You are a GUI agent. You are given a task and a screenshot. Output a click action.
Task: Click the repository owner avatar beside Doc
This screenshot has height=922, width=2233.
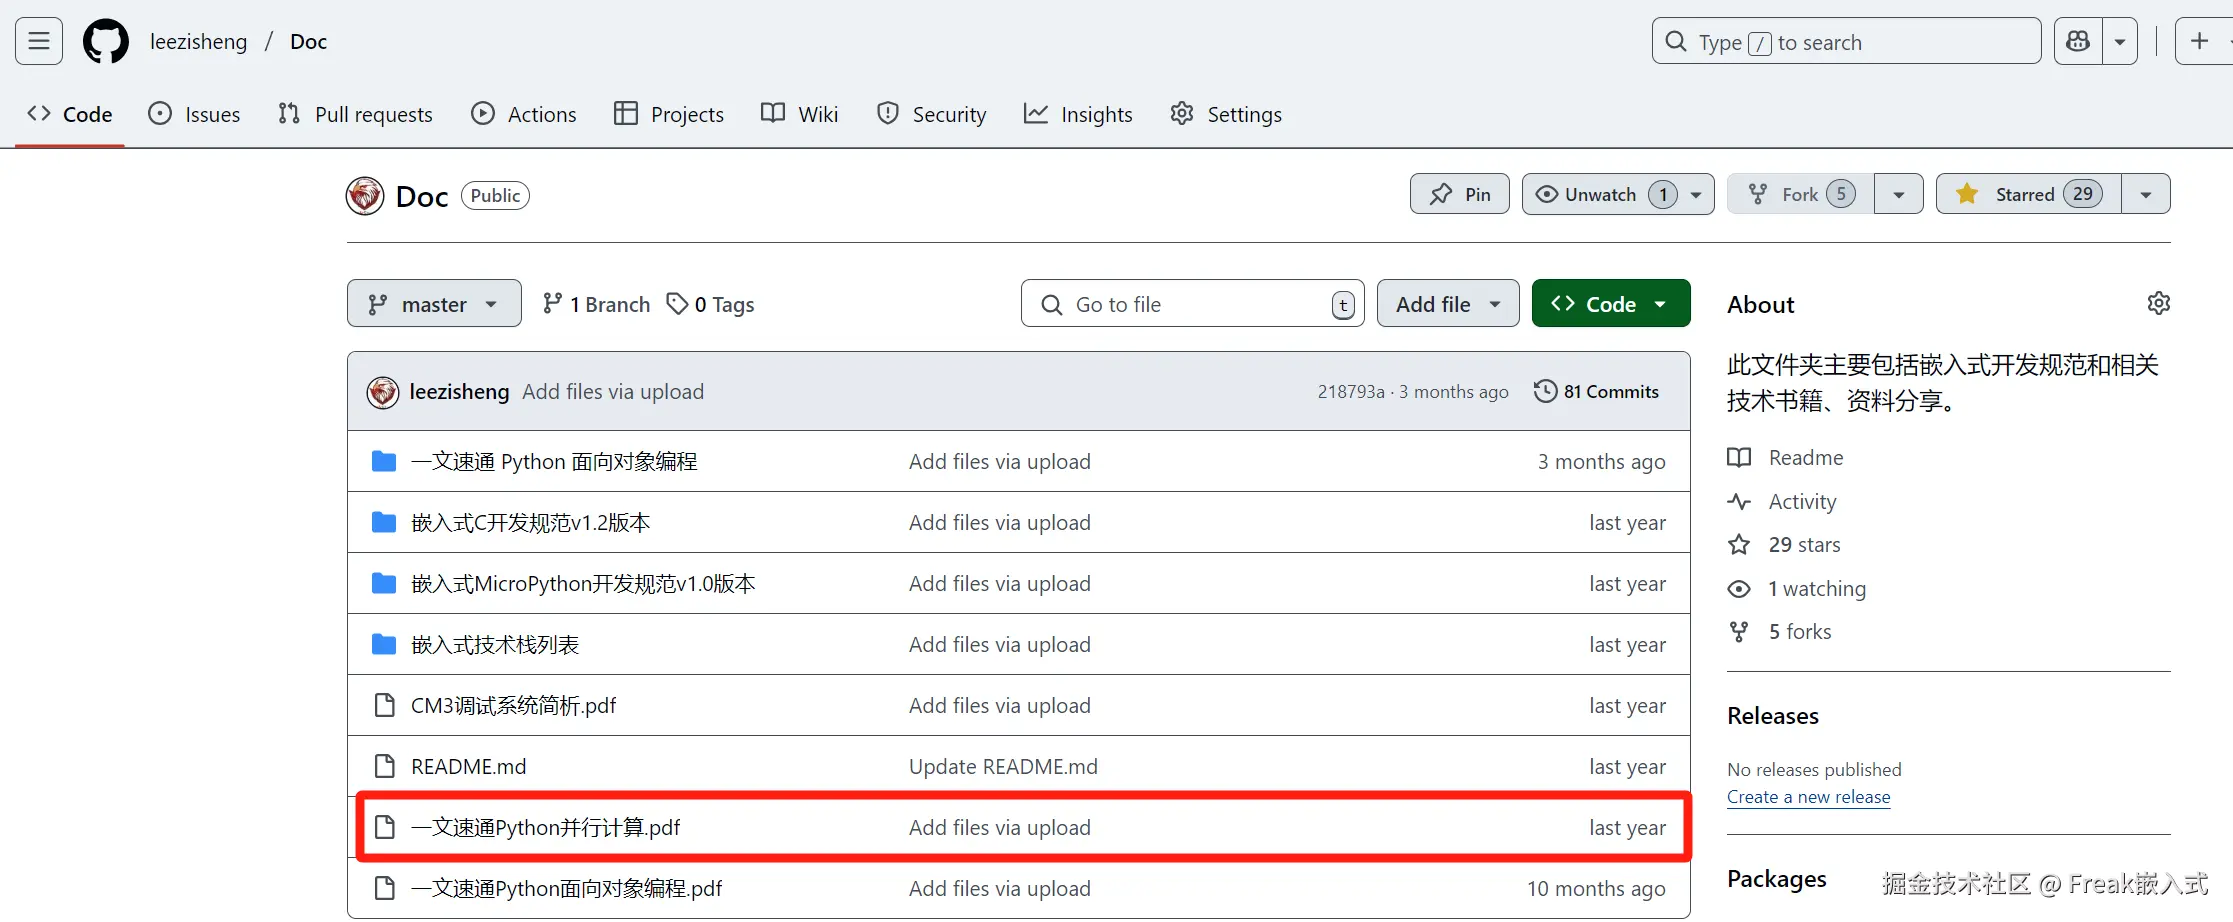[x=365, y=196]
